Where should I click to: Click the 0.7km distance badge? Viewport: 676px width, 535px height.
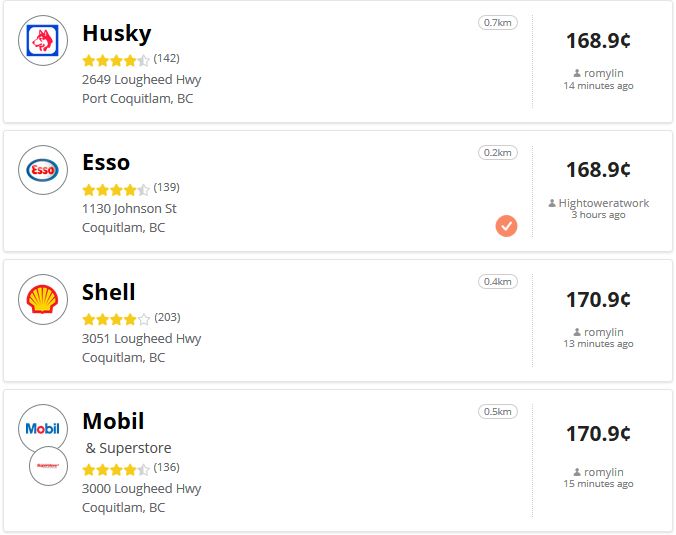coord(498,22)
